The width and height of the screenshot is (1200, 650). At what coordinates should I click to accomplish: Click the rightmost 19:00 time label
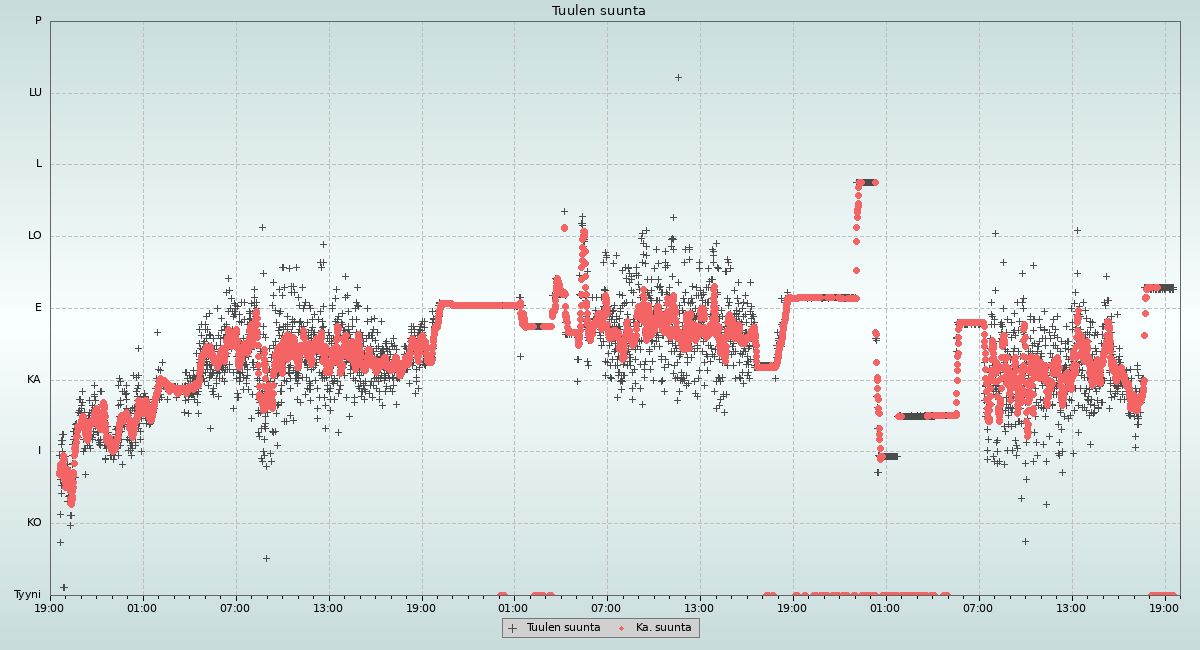tap(1164, 607)
